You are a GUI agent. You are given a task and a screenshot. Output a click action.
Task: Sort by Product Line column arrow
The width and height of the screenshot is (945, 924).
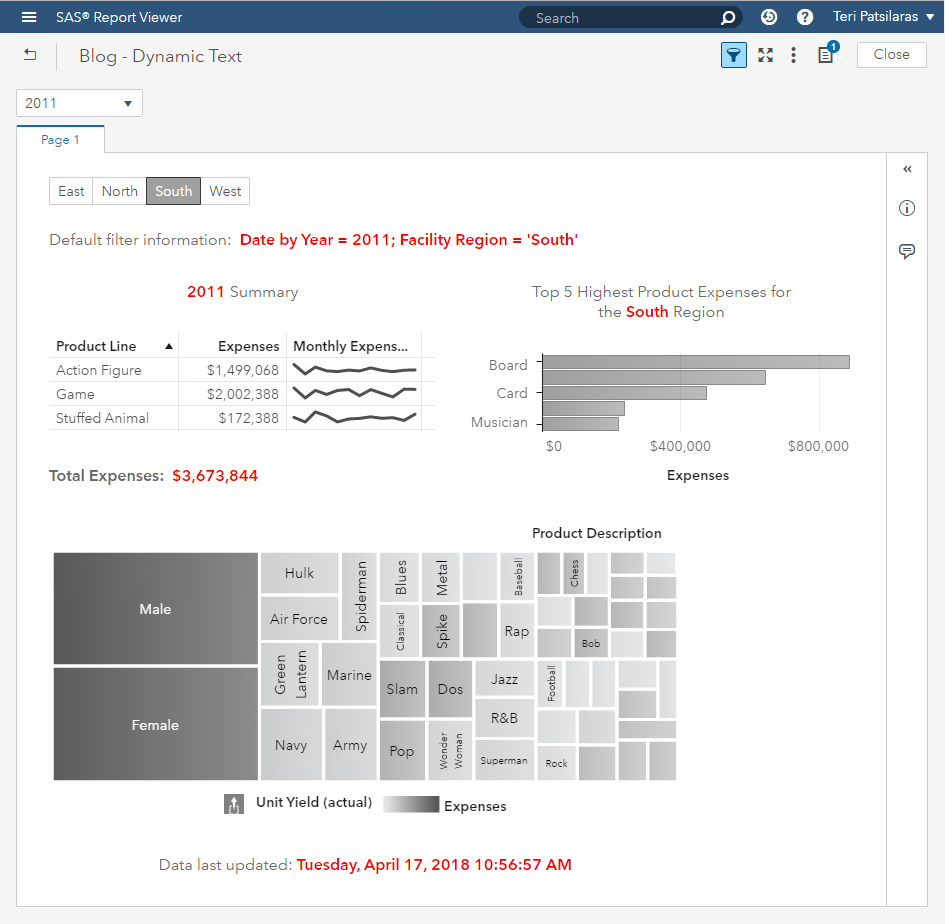click(169, 347)
